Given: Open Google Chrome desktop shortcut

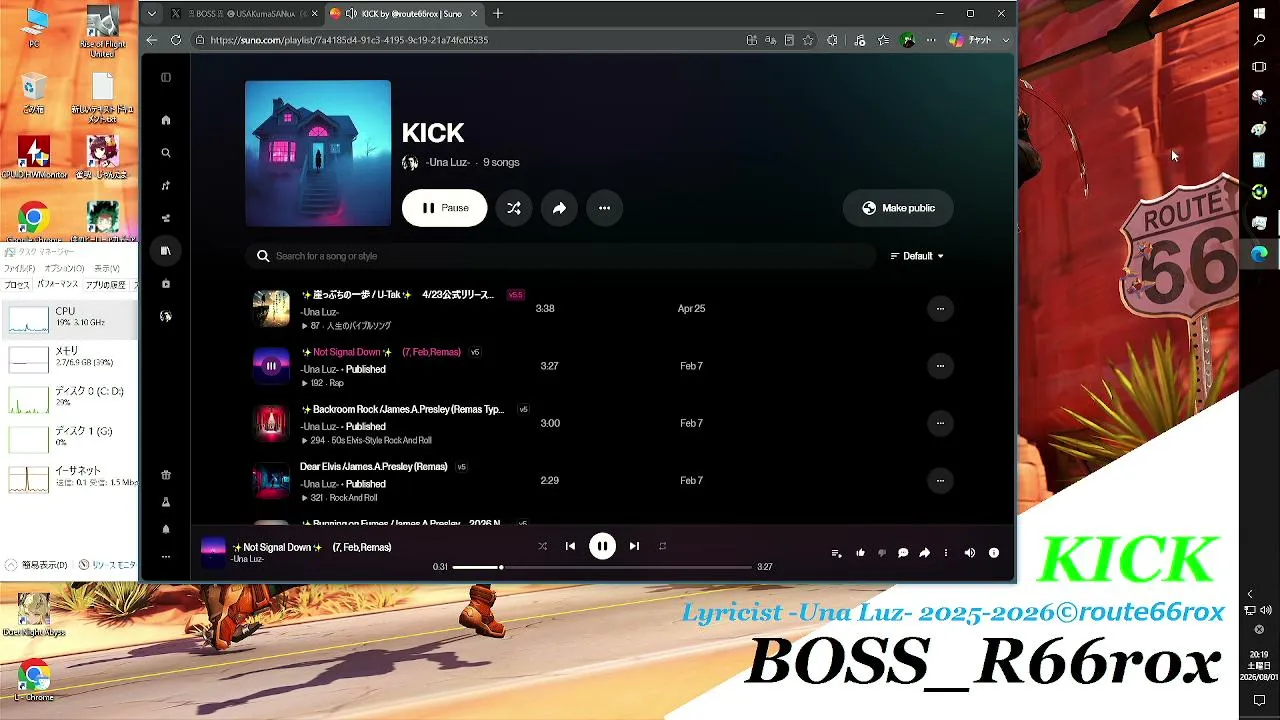Looking at the screenshot, I should tap(33, 222).
